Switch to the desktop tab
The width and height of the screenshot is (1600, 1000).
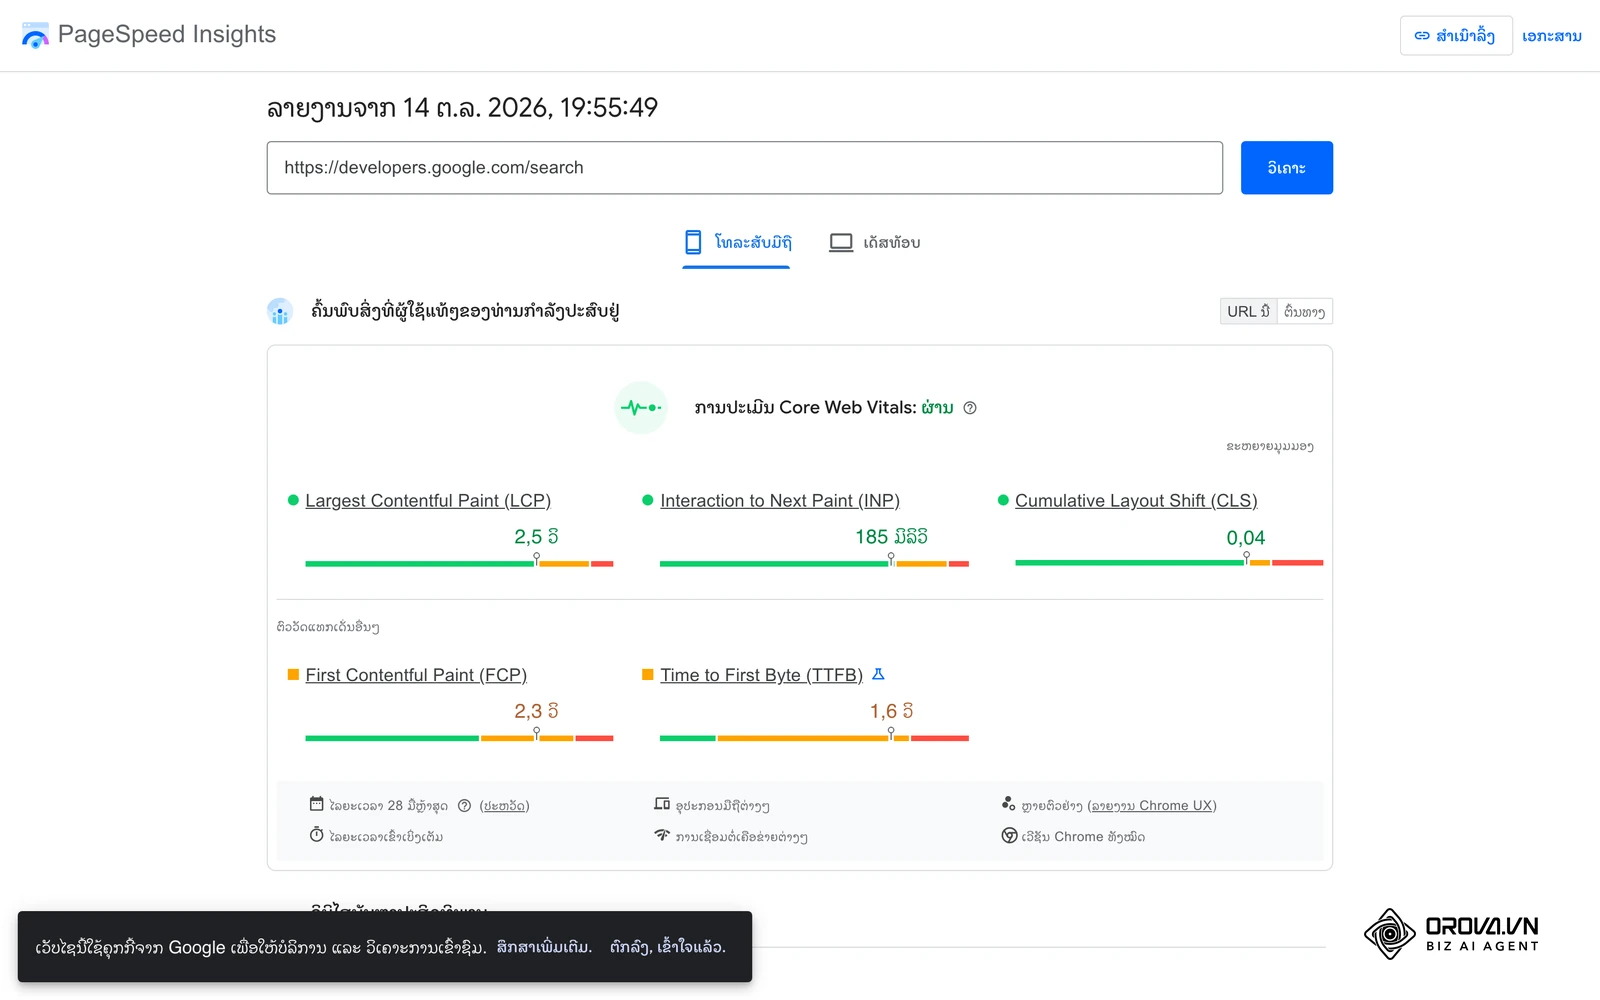875,242
